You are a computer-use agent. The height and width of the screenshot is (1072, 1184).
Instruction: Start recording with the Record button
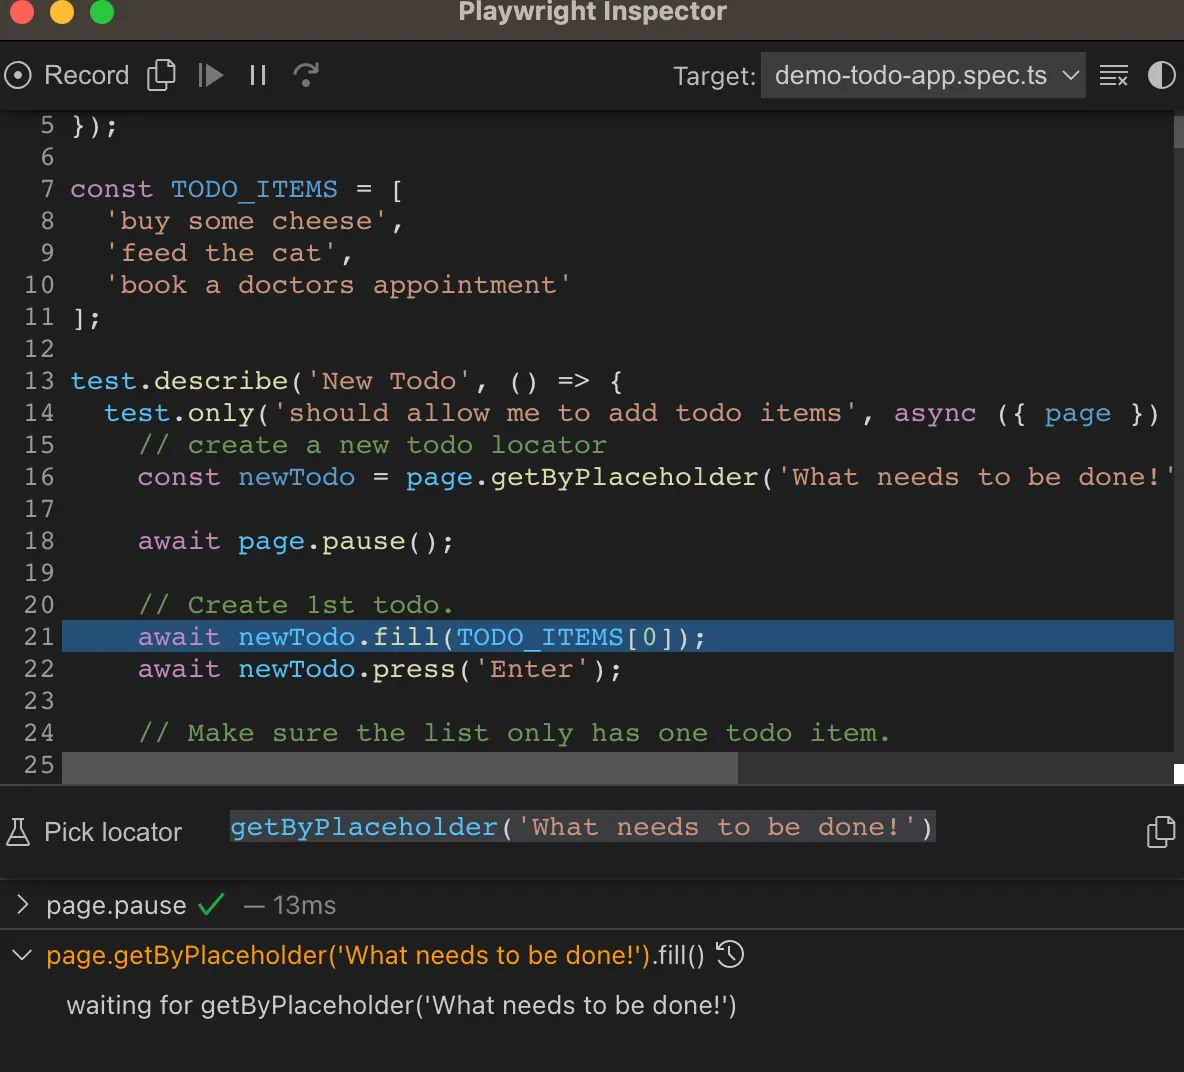coord(66,75)
